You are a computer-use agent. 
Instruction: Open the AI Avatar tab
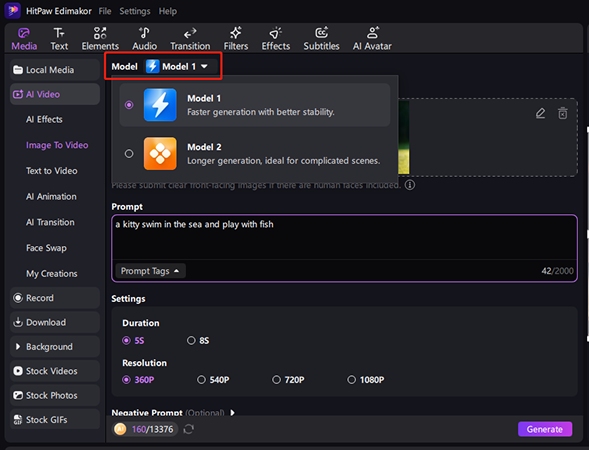pos(372,38)
